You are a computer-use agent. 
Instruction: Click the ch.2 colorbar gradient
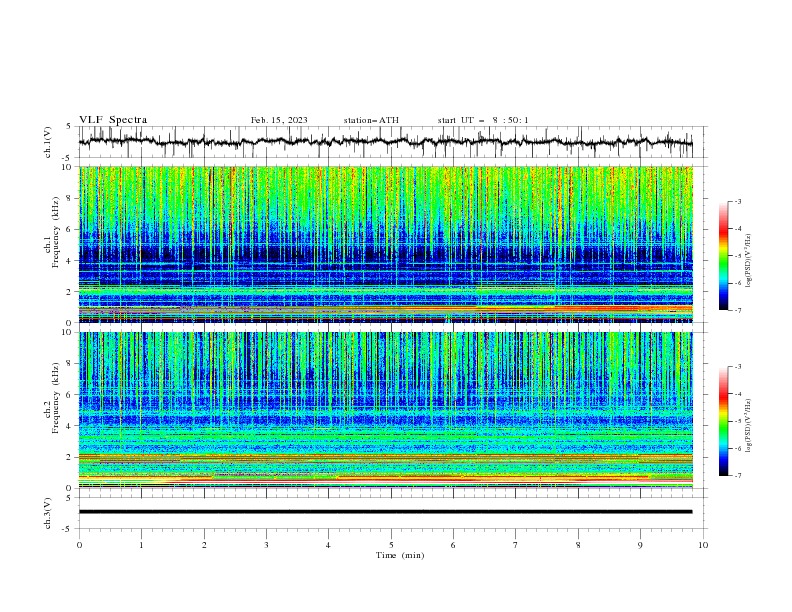[723, 421]
